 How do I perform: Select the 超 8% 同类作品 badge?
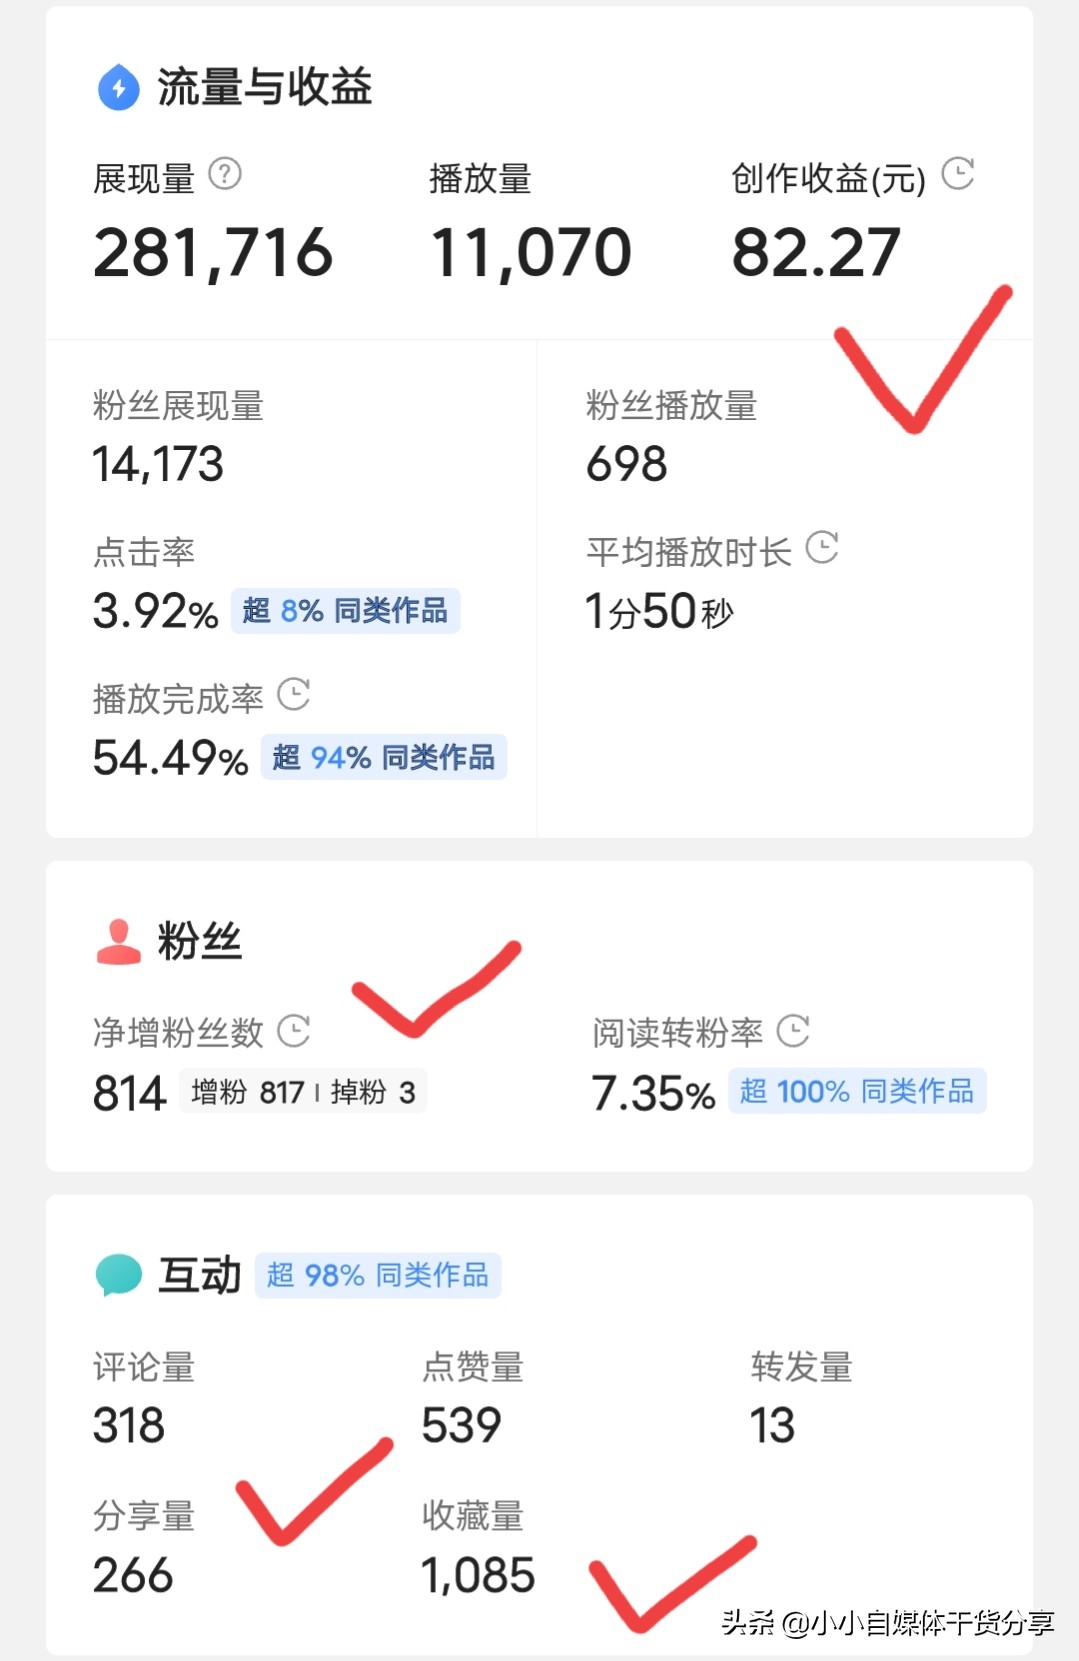click(x=345, y=611)
